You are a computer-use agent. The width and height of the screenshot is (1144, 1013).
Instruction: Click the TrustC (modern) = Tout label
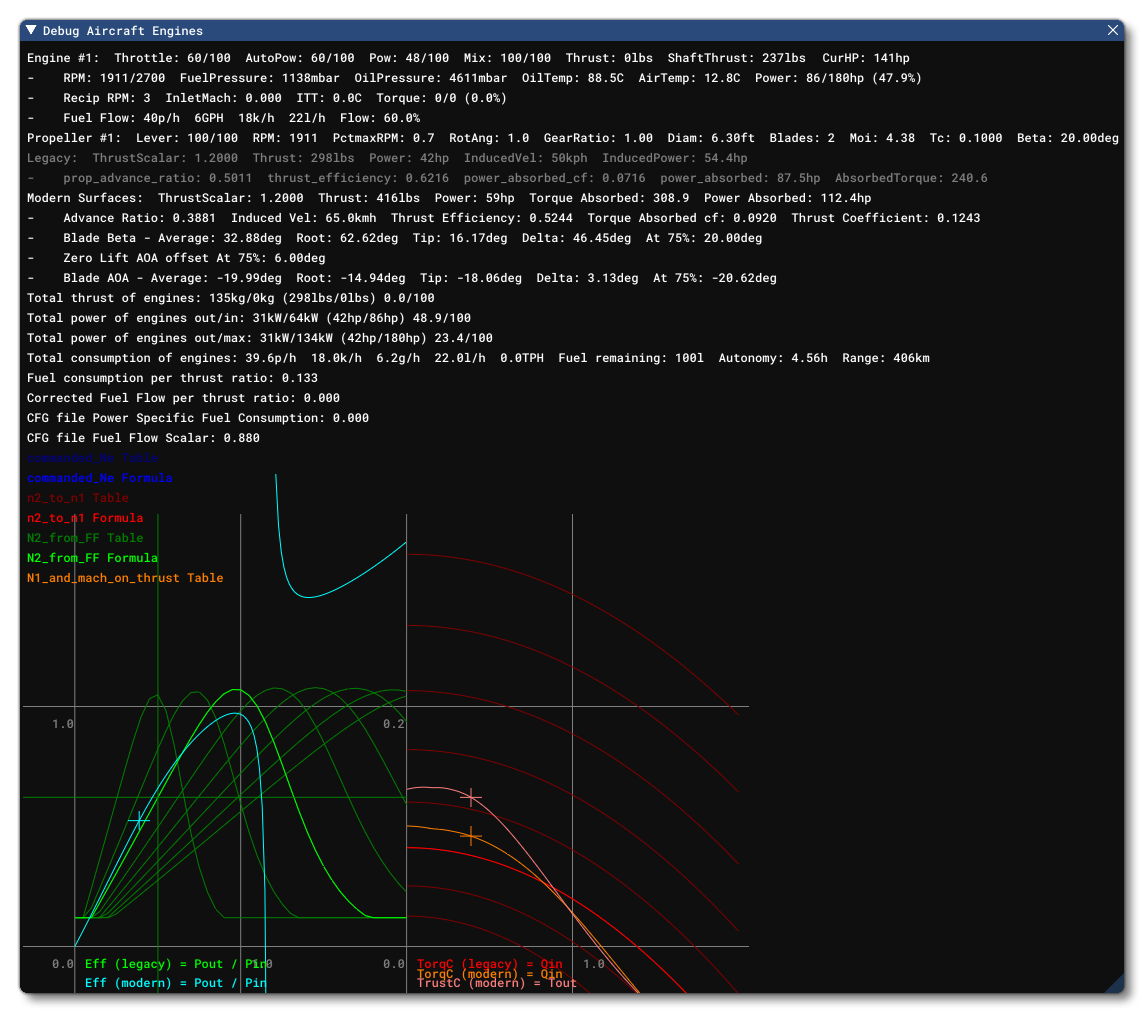pos(496,984)
